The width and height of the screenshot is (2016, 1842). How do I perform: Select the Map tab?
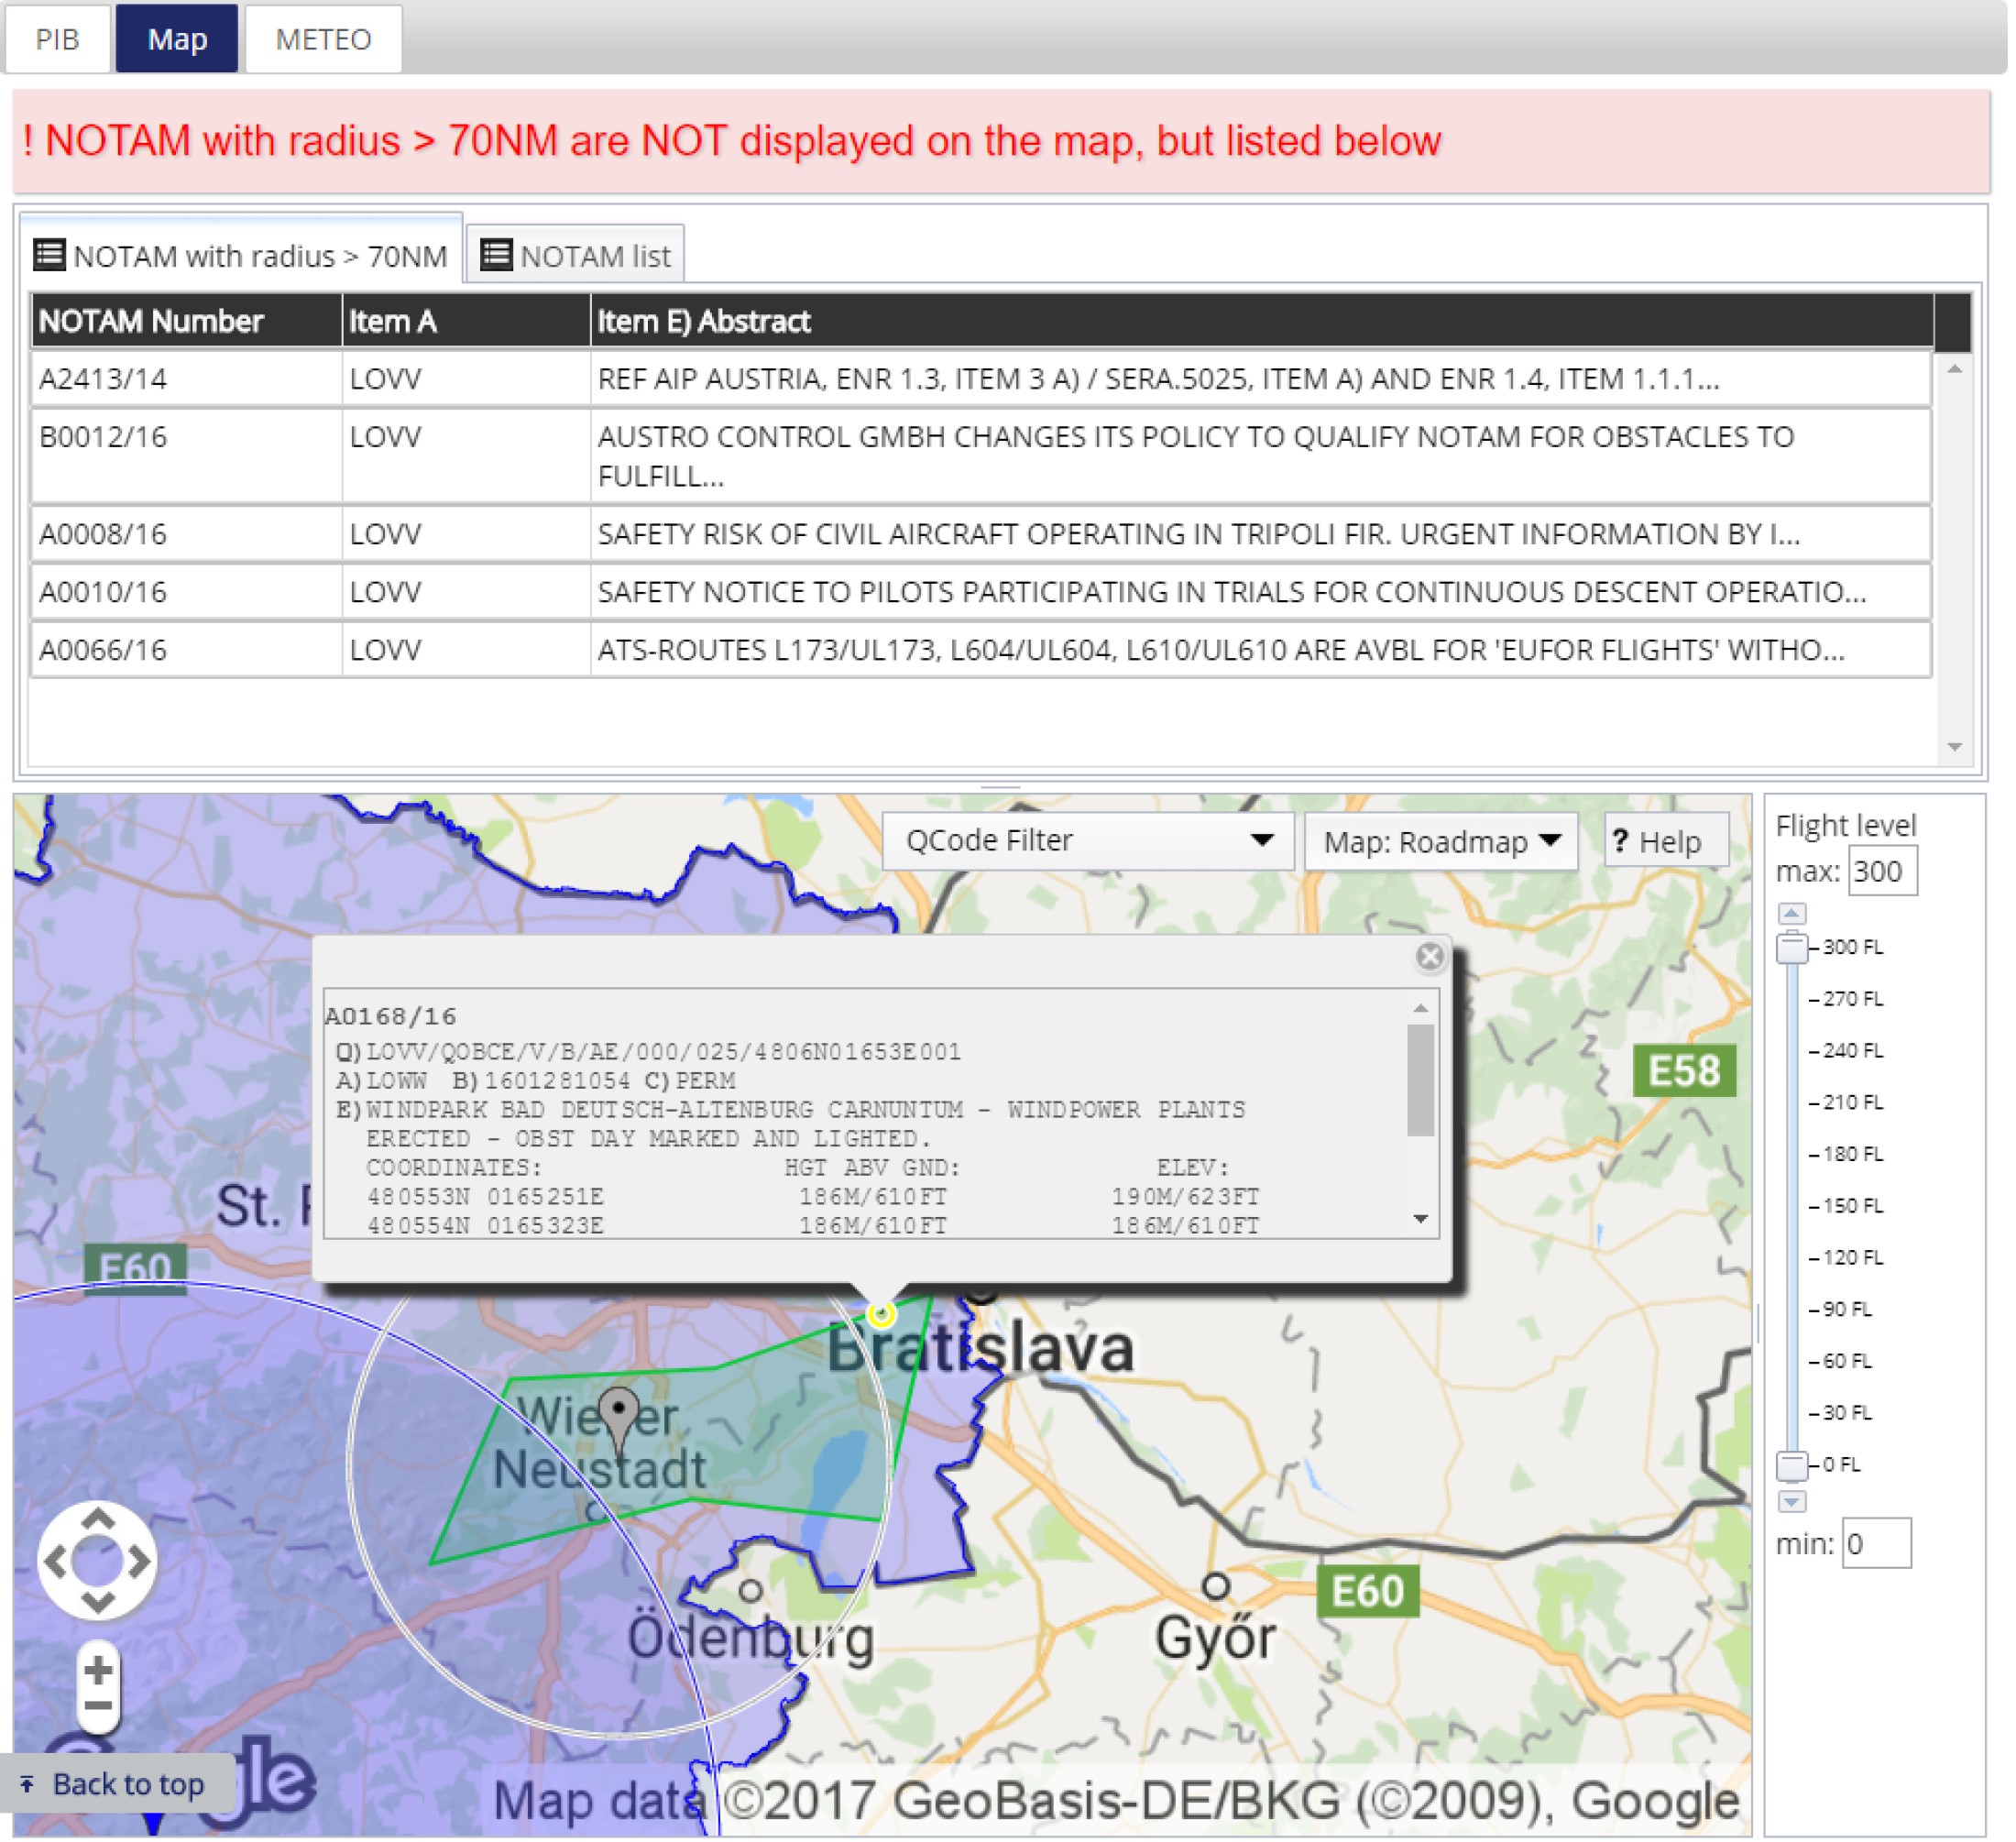pos(177,39)
